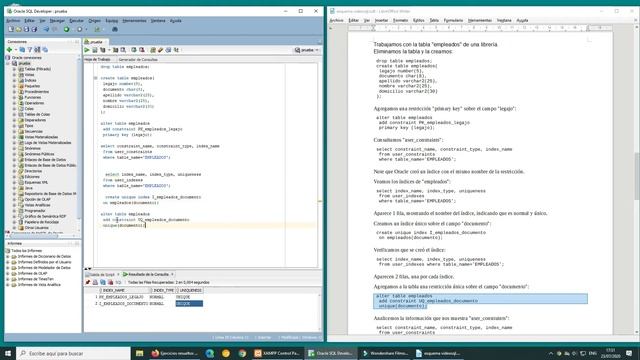Click the Windows Start button
This screenshot has width=640, height=360.
[8, 353]
